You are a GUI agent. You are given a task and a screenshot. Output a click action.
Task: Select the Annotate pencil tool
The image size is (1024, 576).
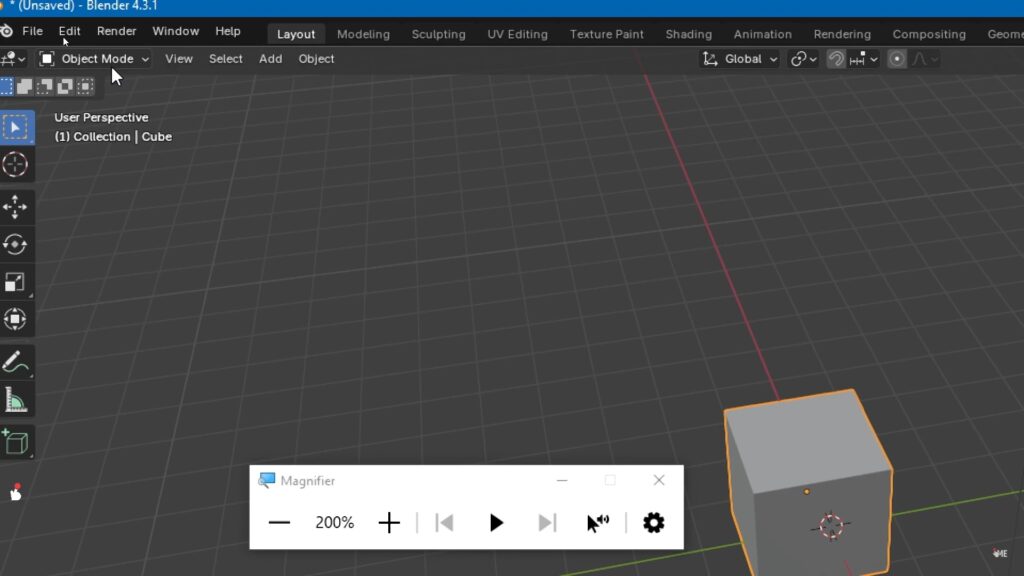(x=15, y=362)
